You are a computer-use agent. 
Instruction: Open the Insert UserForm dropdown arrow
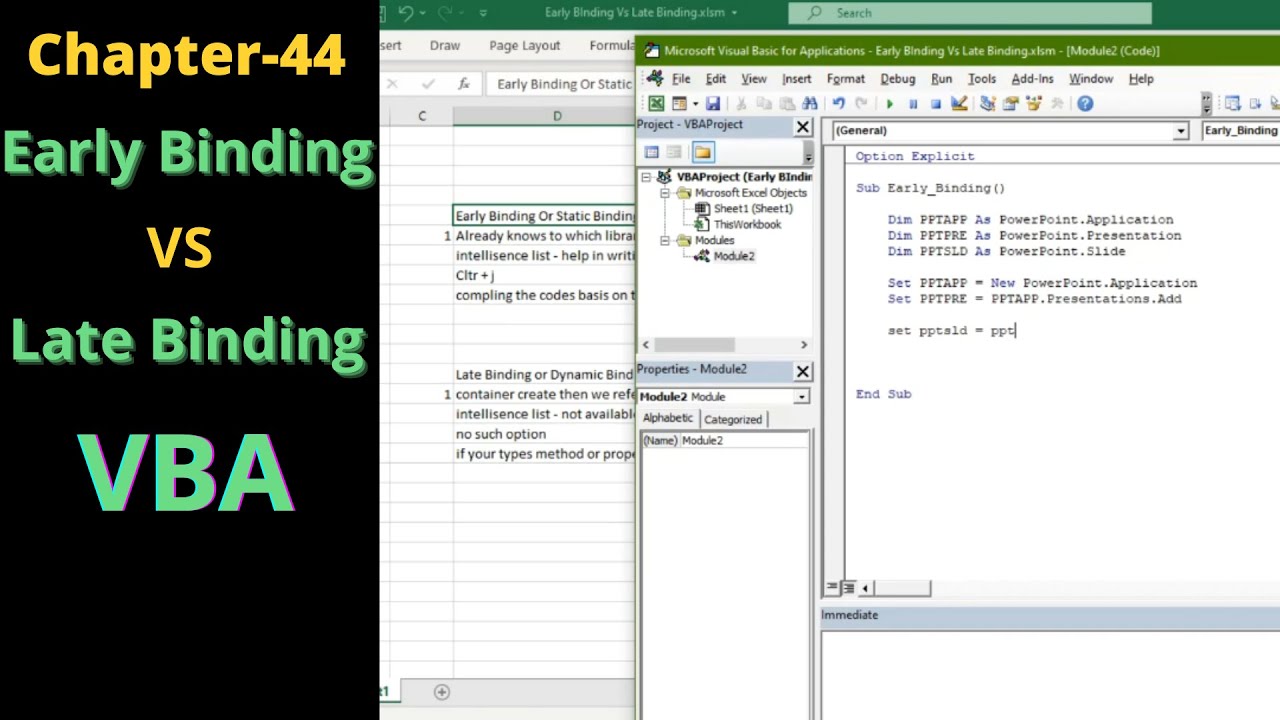tap(695, 104)
